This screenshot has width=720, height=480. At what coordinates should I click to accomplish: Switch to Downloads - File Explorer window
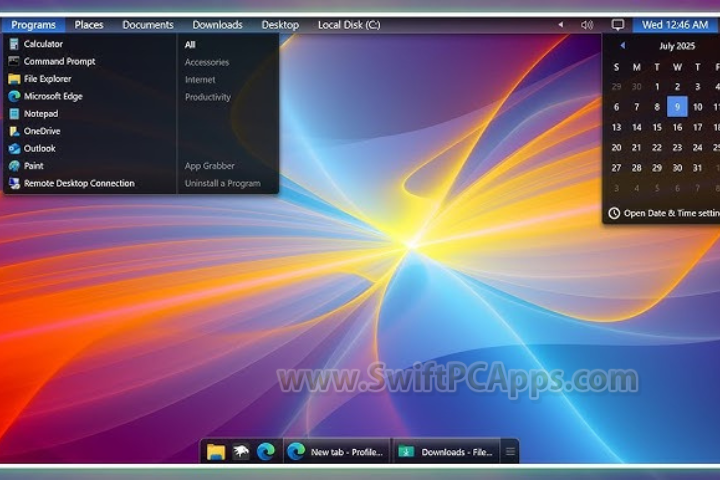(x=446, y=452)
